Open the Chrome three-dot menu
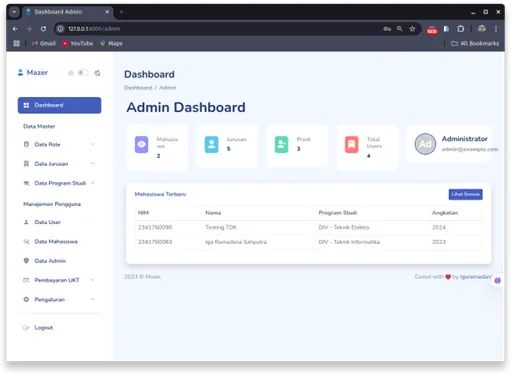Image resolution: width=511 pixels, height=374 pixels. (496, 29)
